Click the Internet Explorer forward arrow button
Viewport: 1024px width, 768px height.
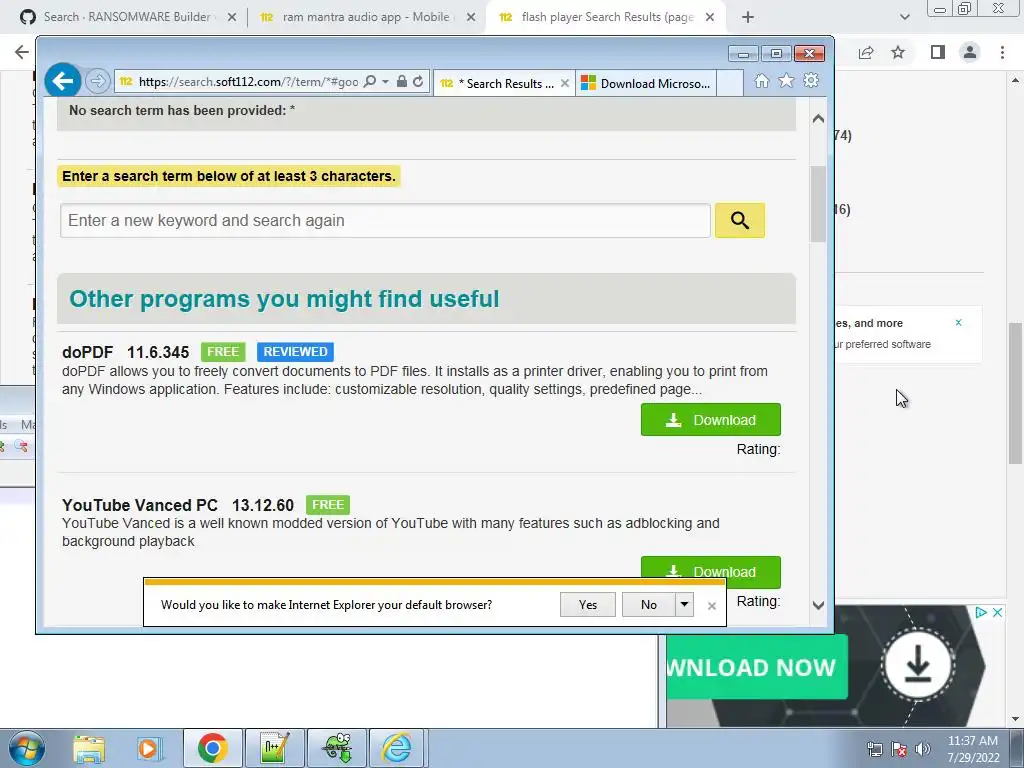click(x=97, y=81)
